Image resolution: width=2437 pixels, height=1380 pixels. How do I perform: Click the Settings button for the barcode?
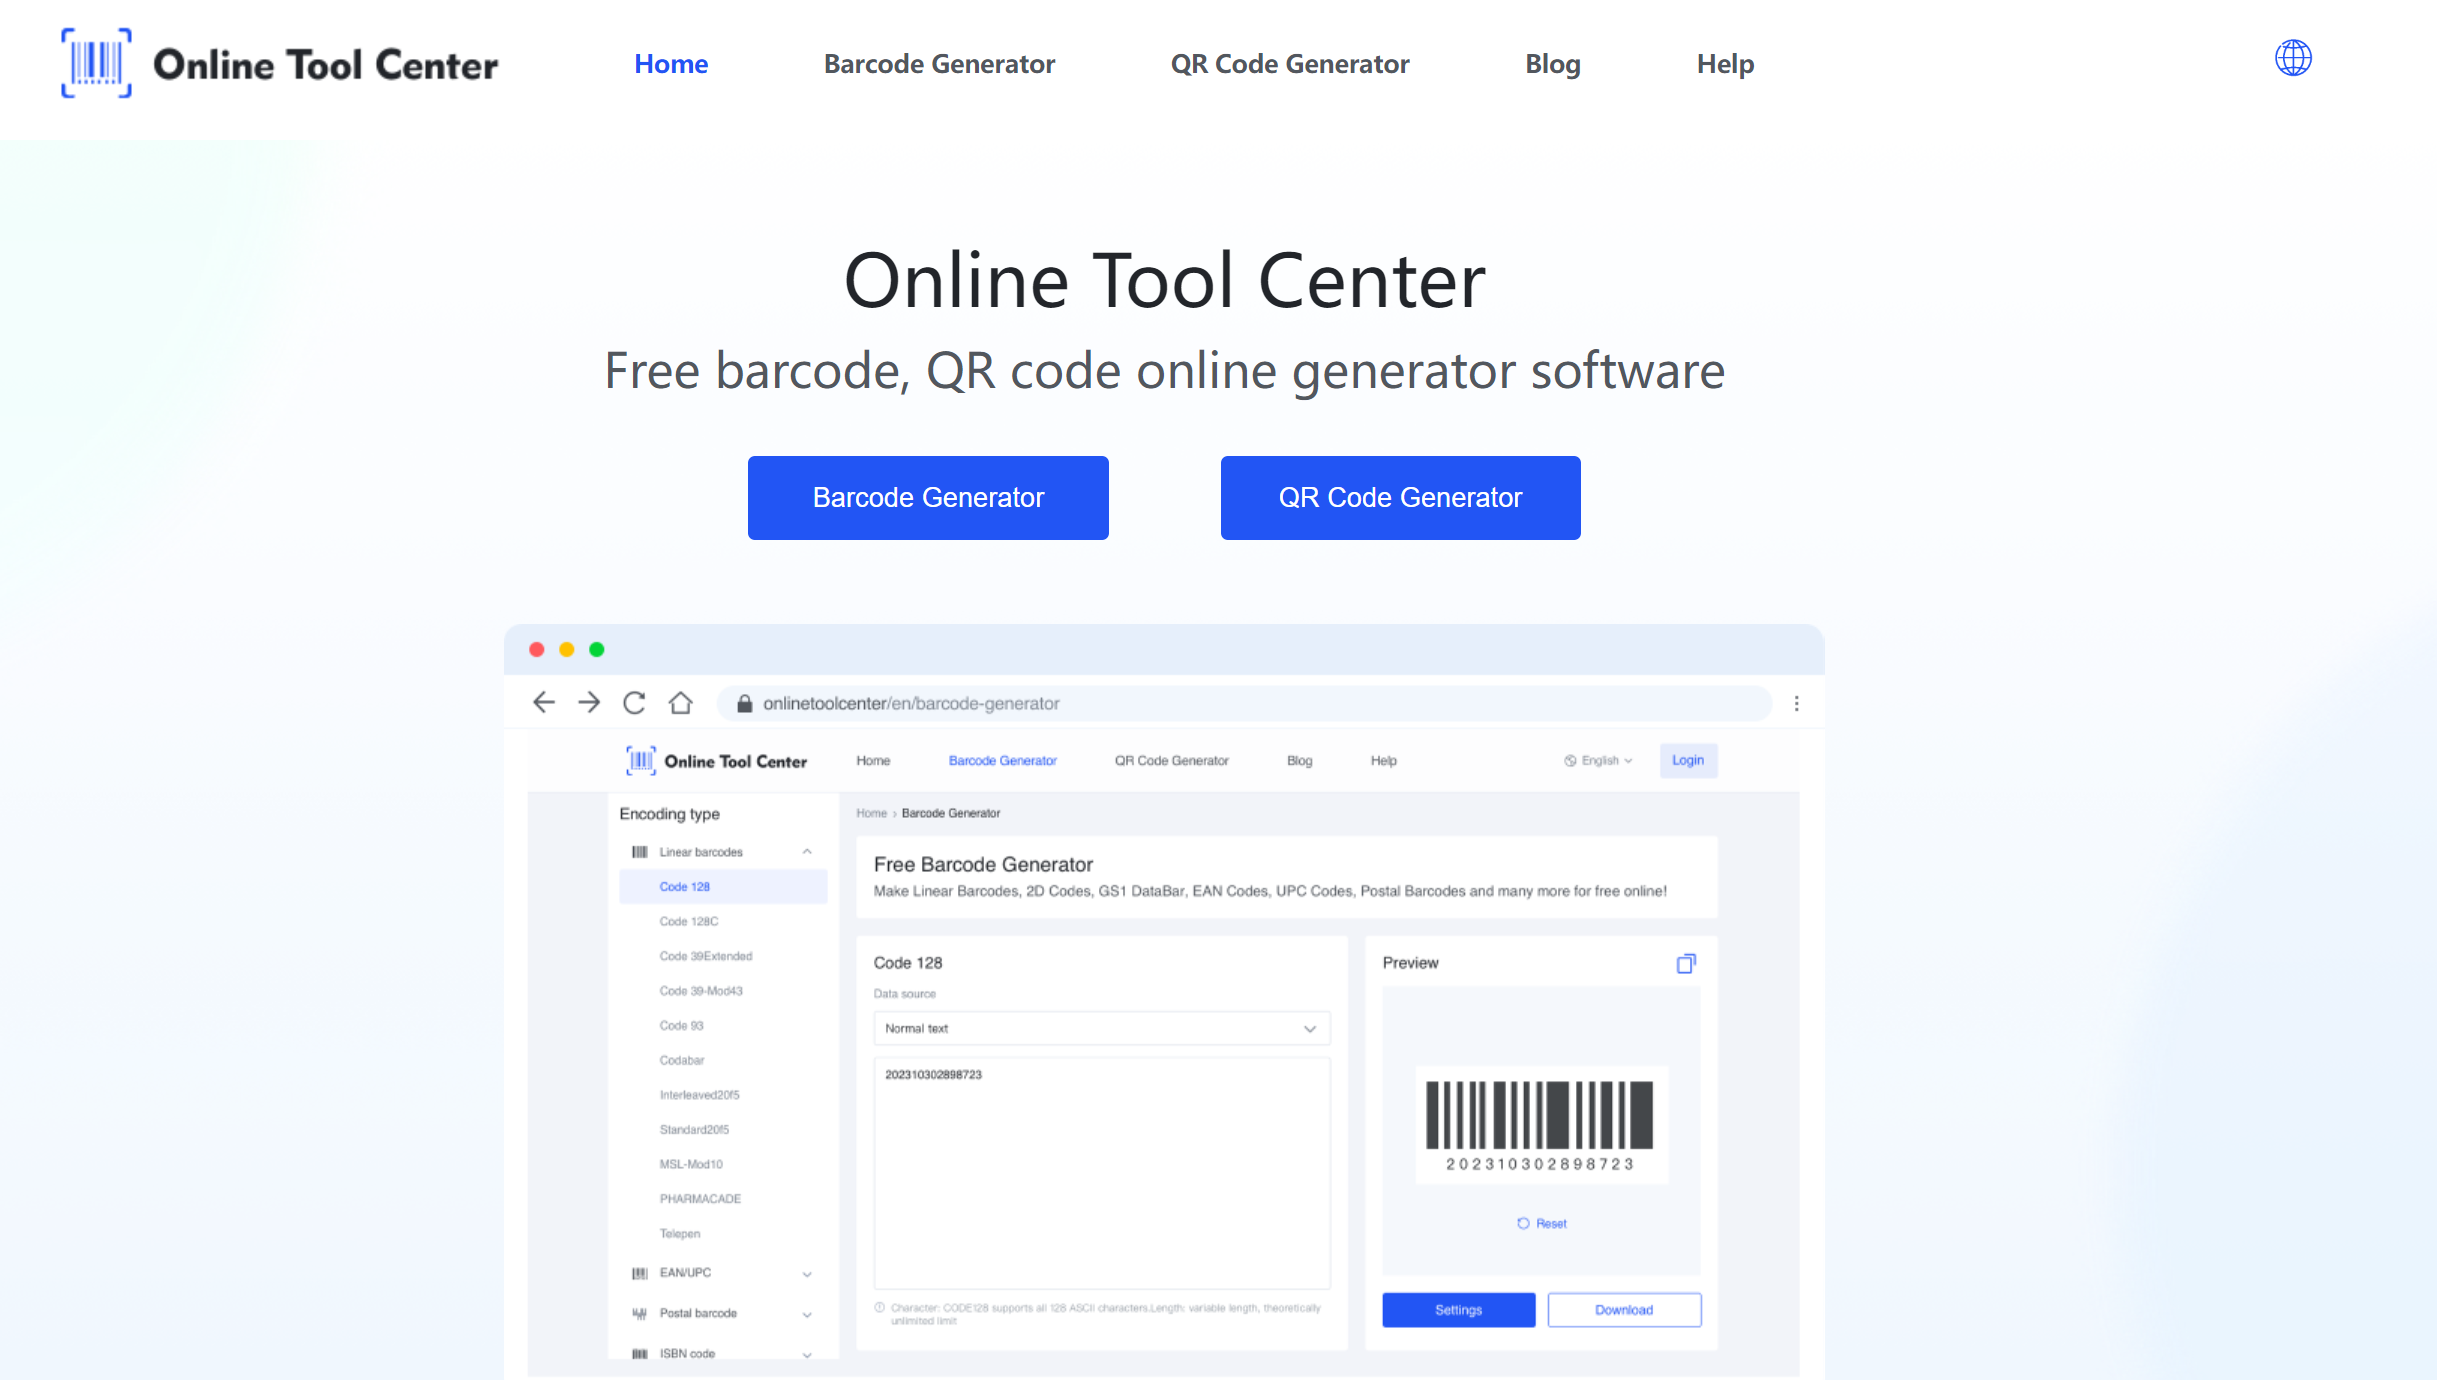tap(1460, 1310)
